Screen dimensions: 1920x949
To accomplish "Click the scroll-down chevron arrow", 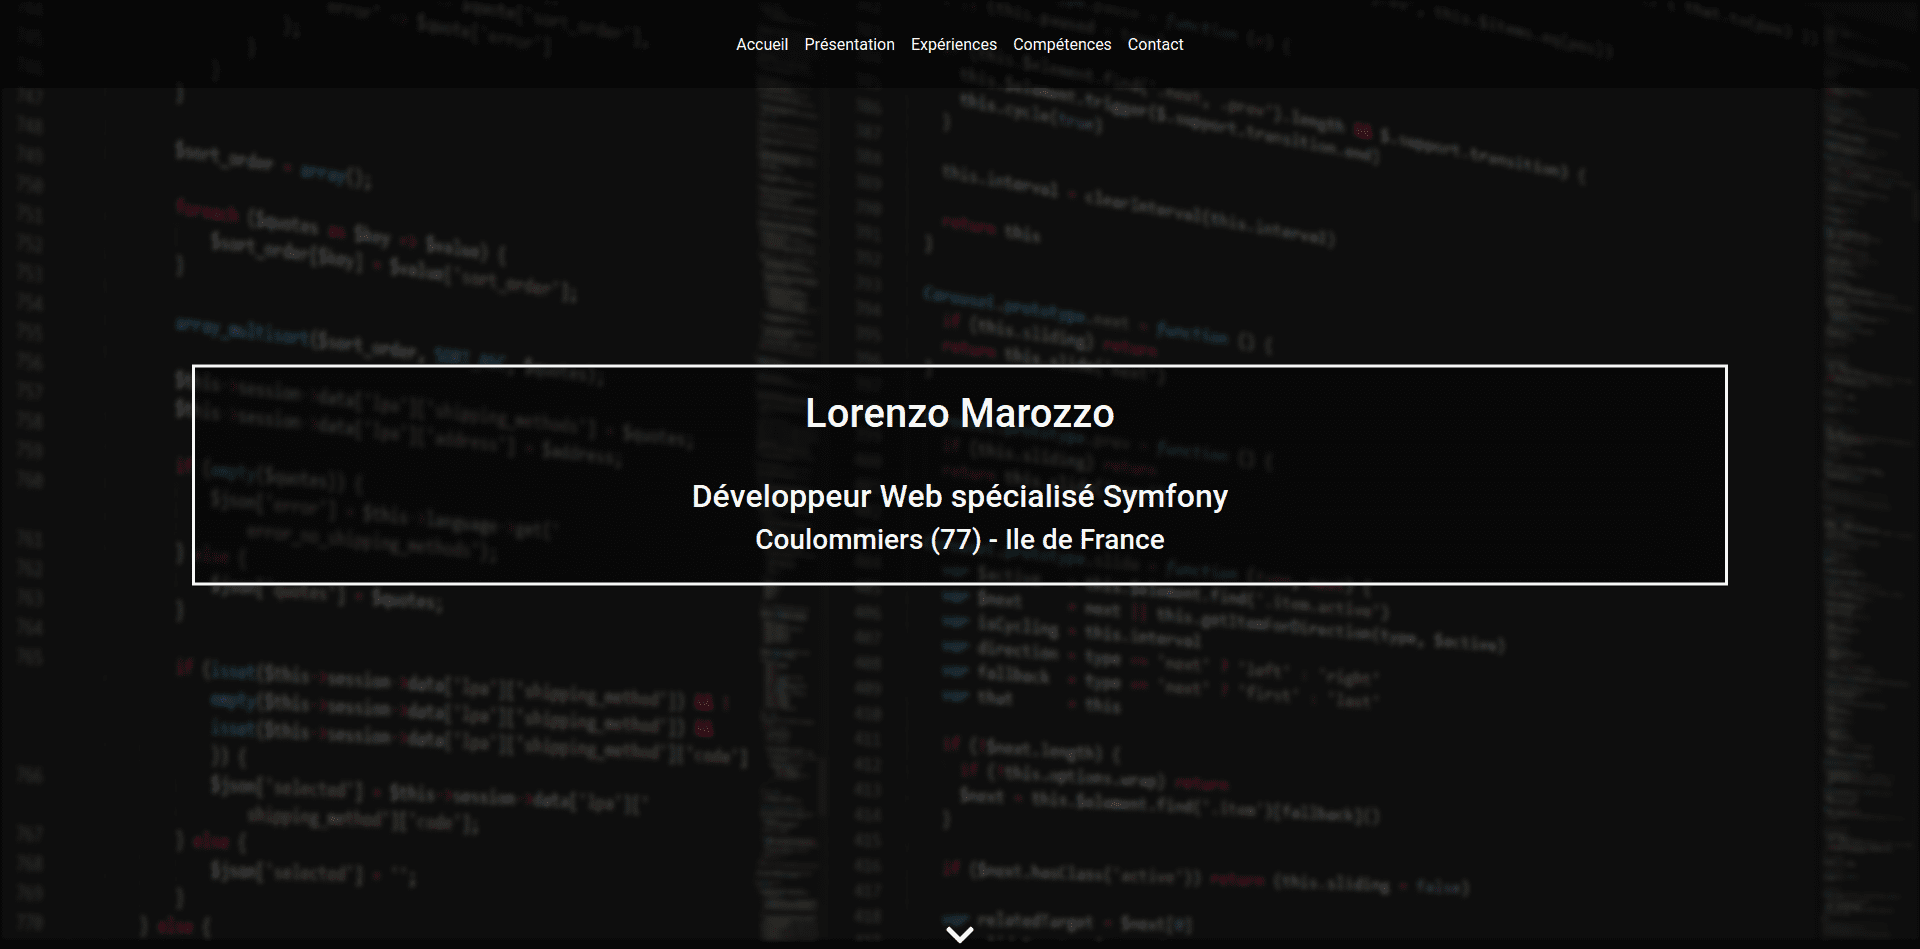I will (959, 934).
